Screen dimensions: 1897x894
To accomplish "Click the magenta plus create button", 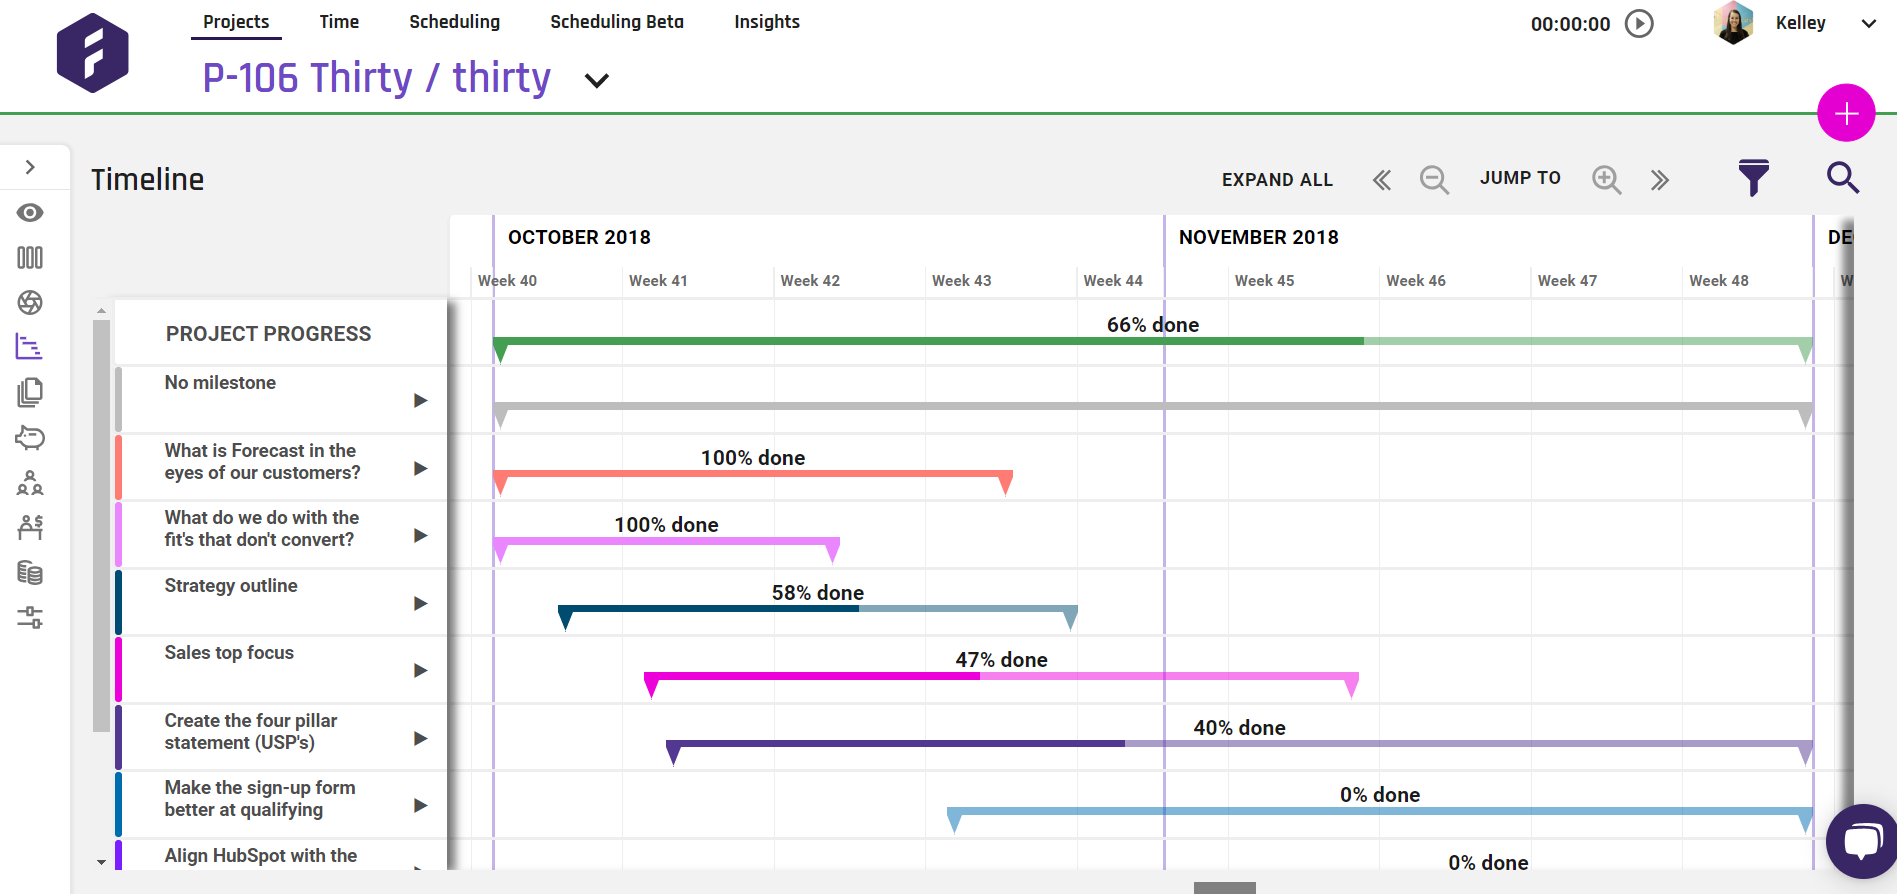I will click(x=1846, y=113).
